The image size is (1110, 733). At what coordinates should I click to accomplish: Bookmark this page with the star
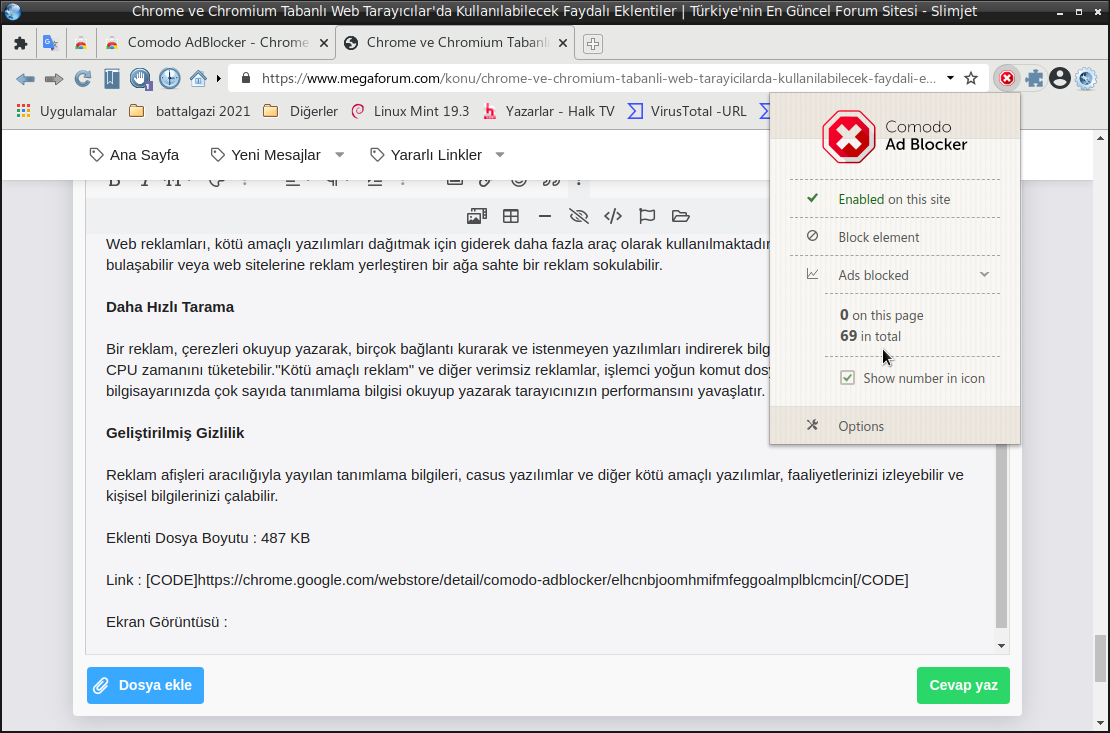tap(971, 79)
